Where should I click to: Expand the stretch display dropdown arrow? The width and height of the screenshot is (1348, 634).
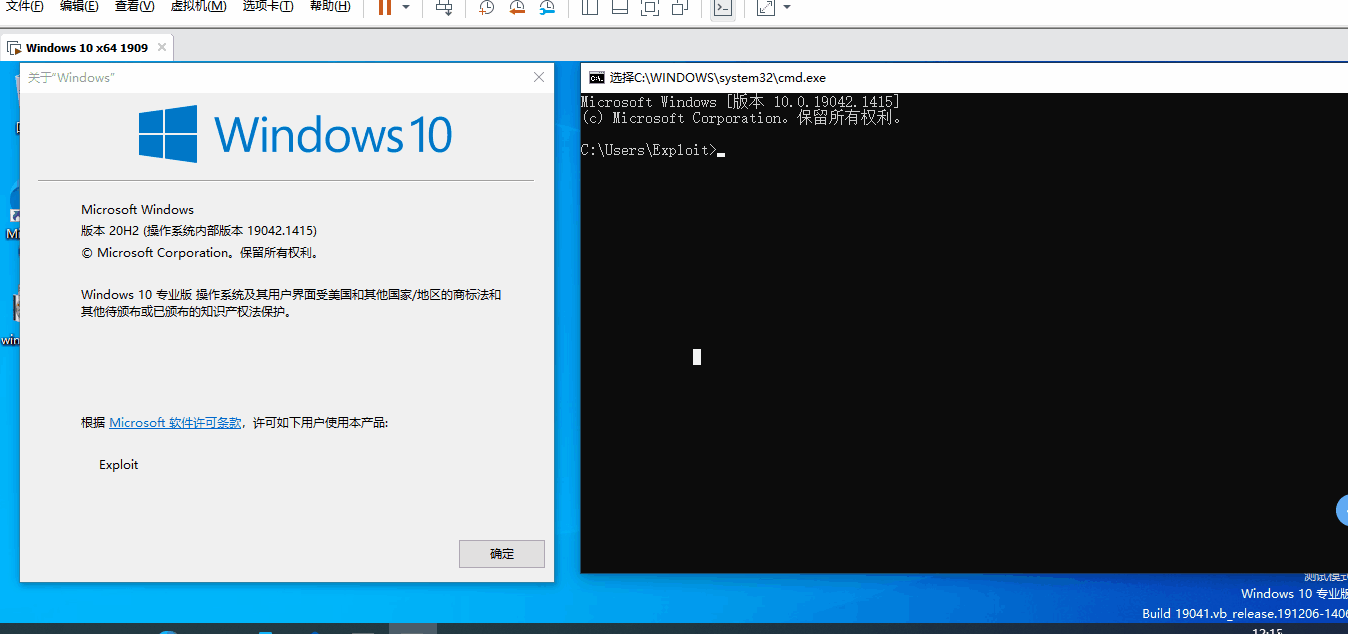pyautogui.click(x=787, y=7)
